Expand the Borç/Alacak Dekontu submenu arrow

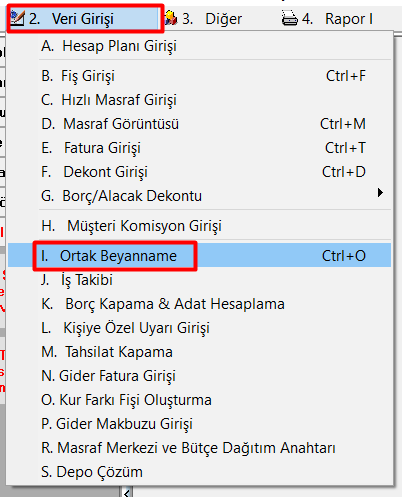coord(380,193)
